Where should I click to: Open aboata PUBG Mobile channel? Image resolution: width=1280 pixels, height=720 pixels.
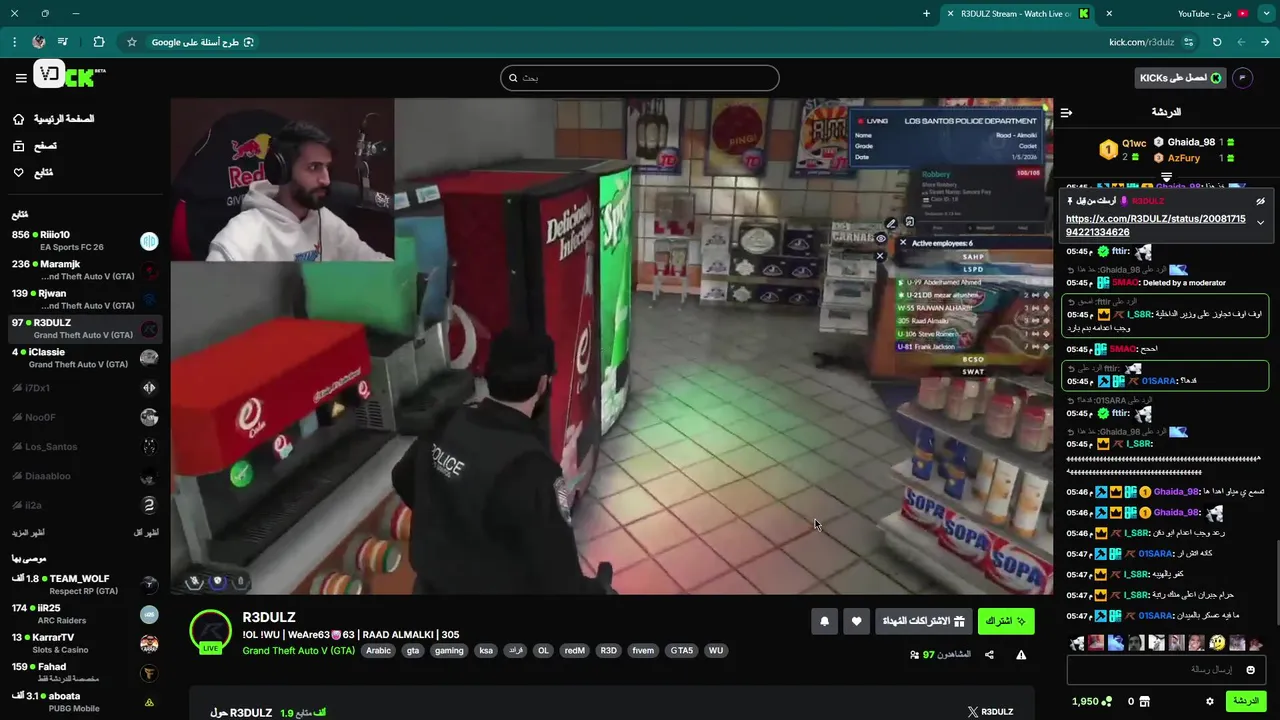85,702
